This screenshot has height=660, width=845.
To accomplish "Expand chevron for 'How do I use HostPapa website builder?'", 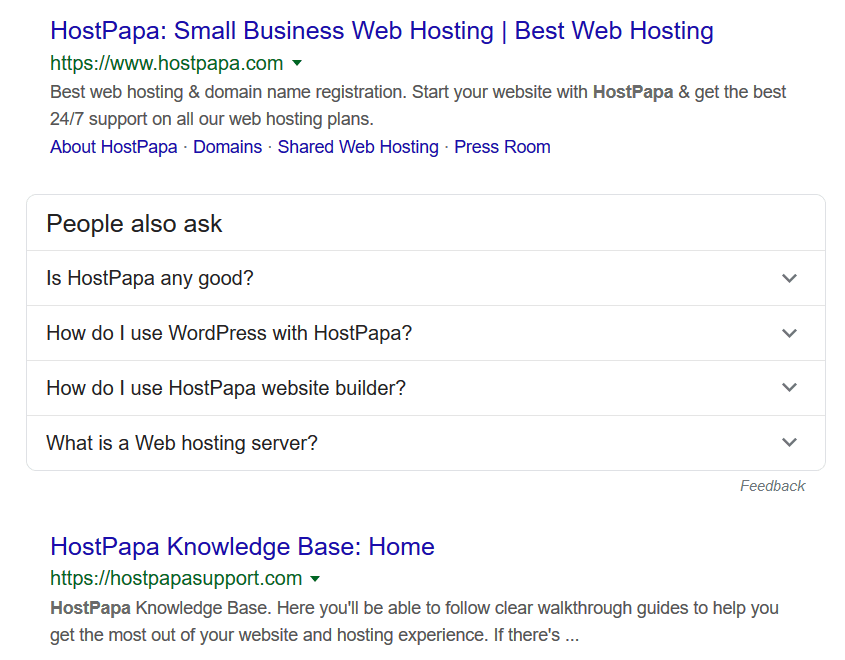I will (789, 388).
